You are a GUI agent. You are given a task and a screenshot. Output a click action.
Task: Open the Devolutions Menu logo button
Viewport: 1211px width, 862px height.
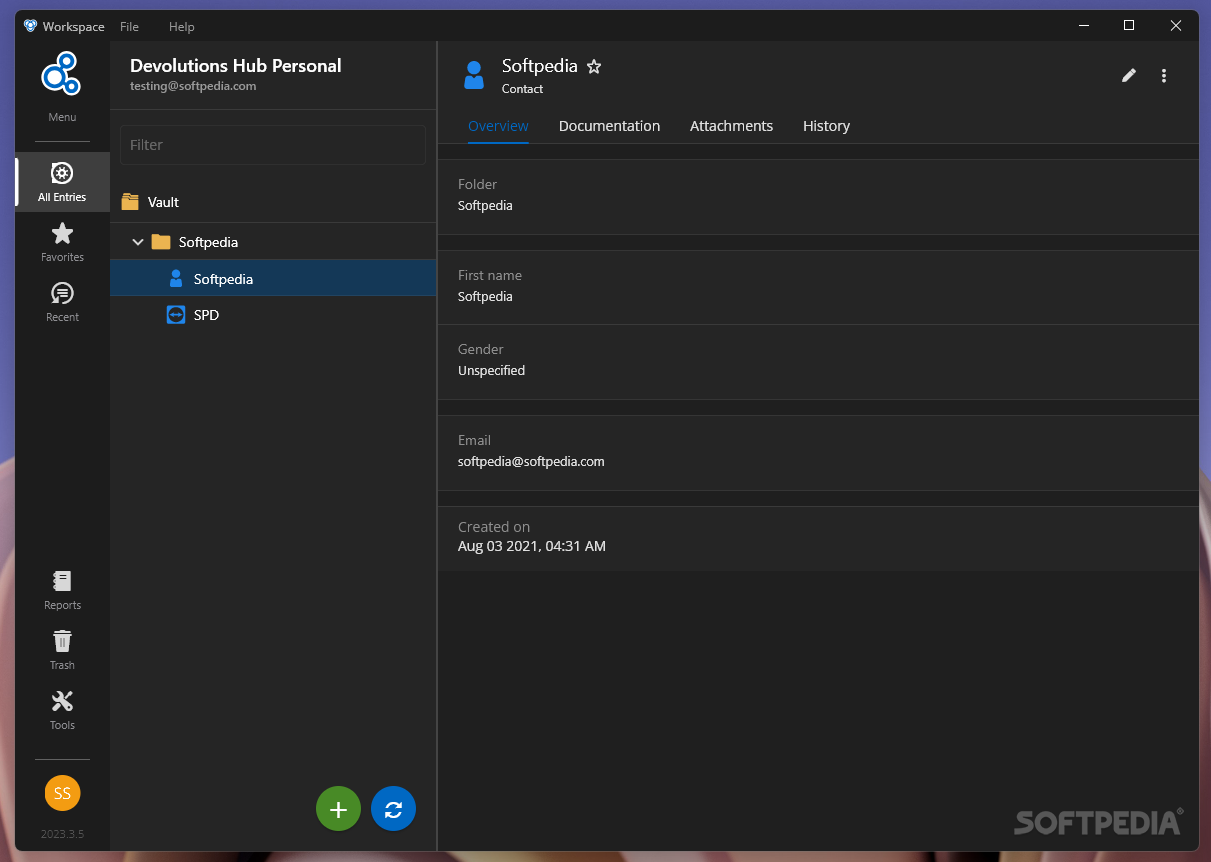point(61,75)
